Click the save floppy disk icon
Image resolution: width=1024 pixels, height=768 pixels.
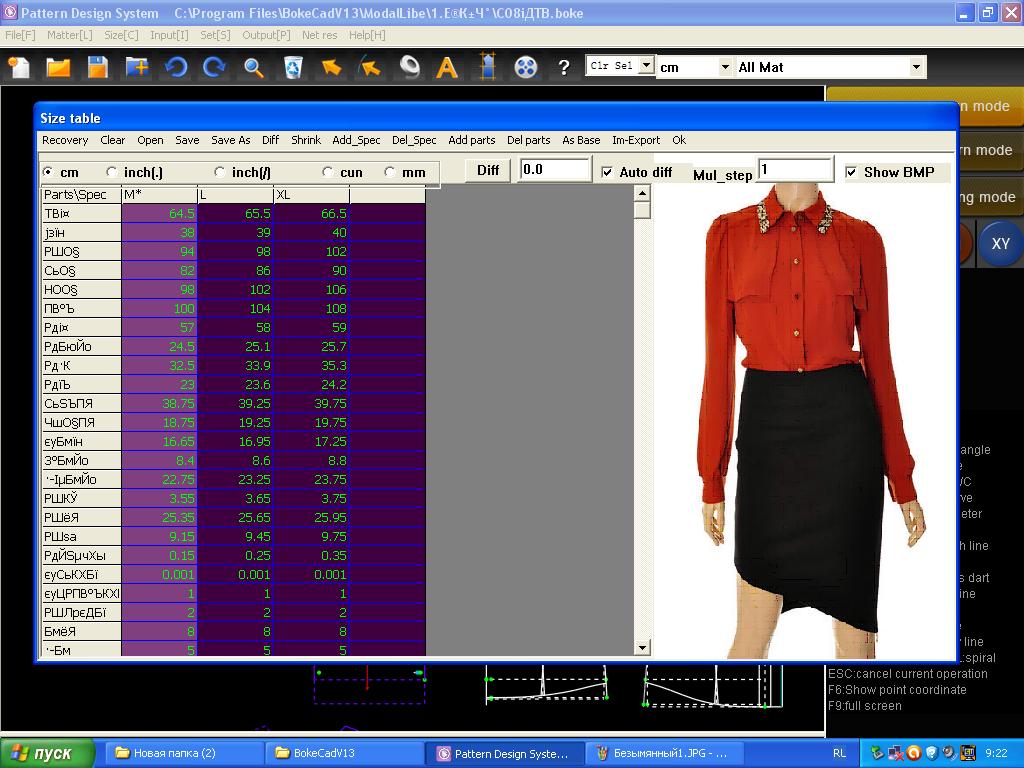point(97,67)
